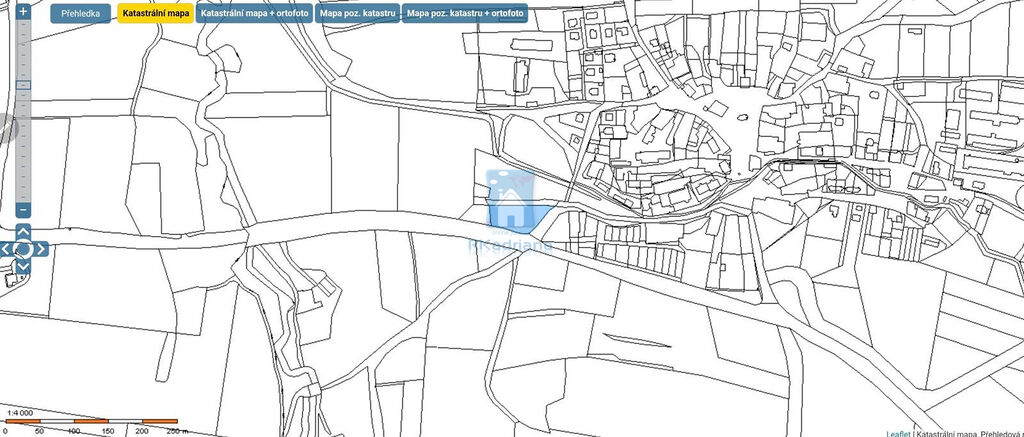This screenshot has width=1024, height=437.
Task: Select the Katastrální mapa layer
Action: tap(156, 15)
